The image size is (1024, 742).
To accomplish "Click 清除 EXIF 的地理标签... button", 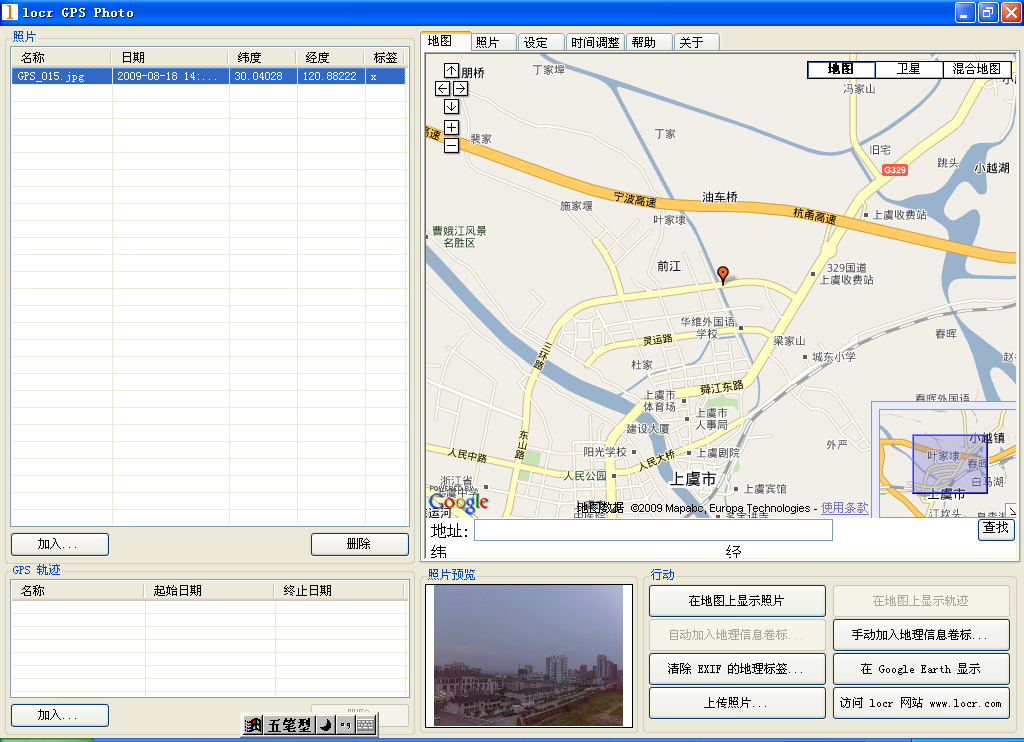I will 737,669.
